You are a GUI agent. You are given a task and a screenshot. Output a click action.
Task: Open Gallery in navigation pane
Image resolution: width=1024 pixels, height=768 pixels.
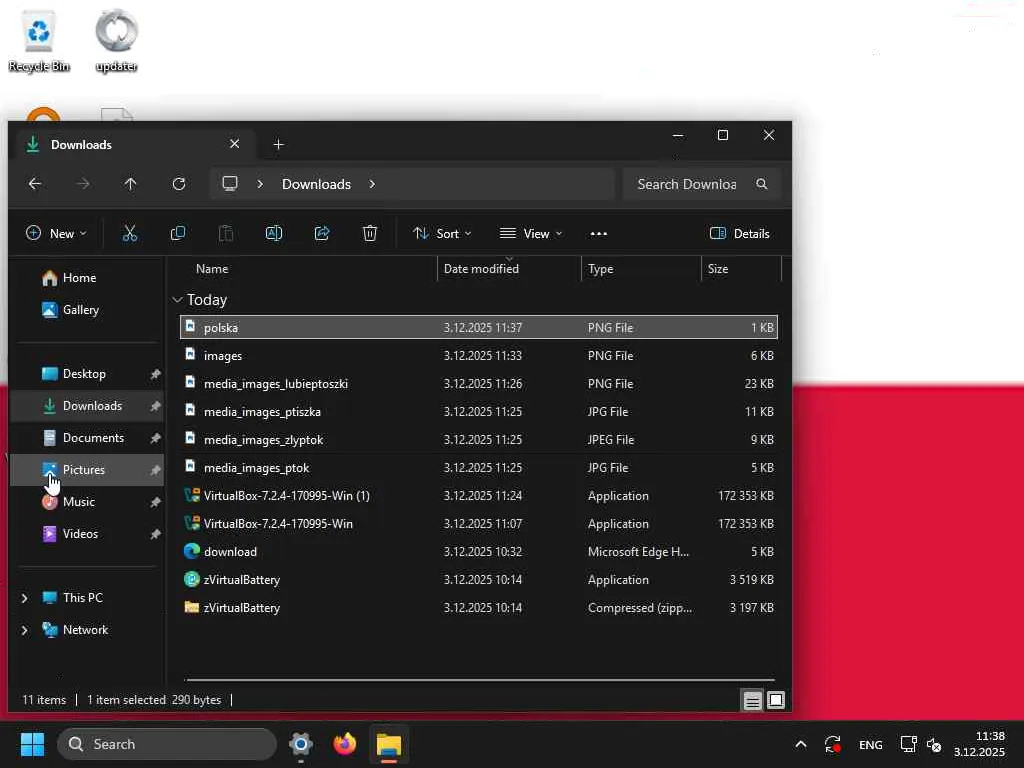[x=86, y=310]
